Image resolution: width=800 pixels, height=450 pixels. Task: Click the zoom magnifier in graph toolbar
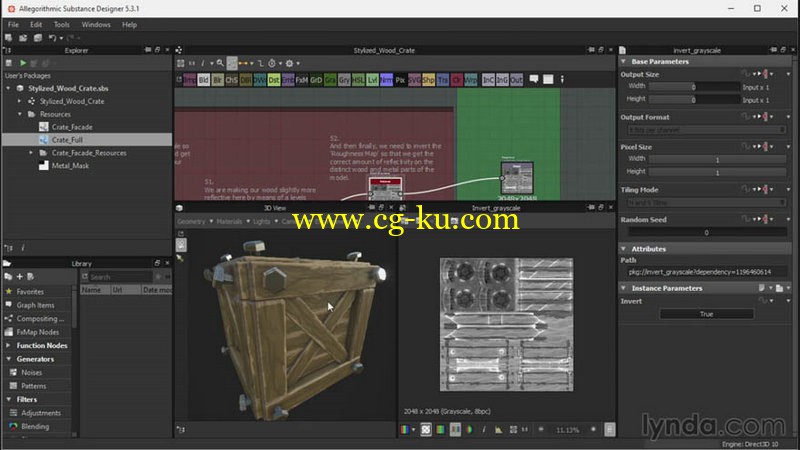[x=220, y=63]
